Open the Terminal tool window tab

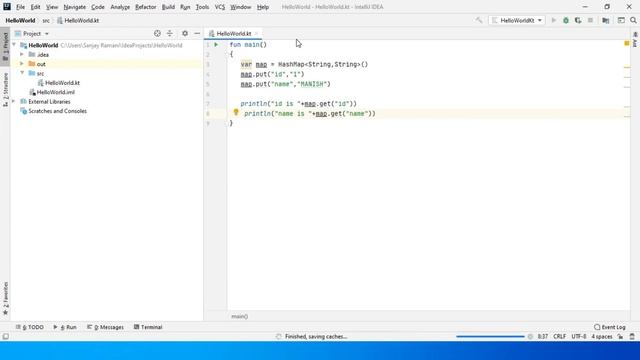(148, 327)
